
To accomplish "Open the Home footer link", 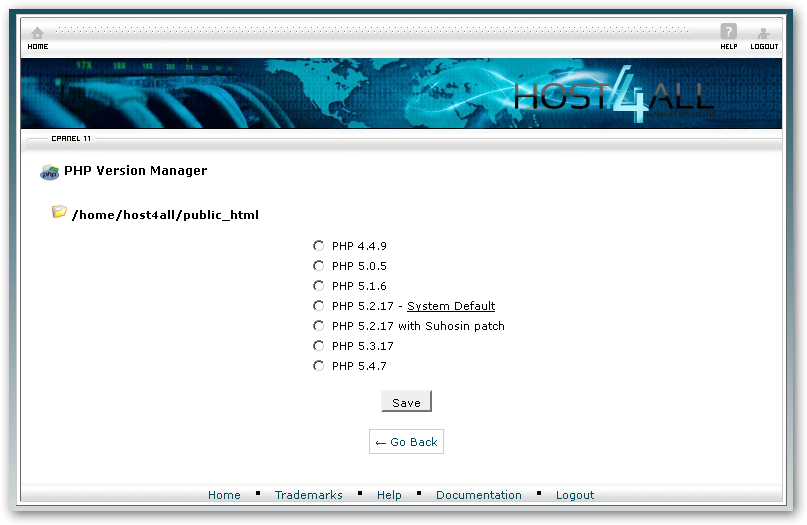I will tap(224, 495).
